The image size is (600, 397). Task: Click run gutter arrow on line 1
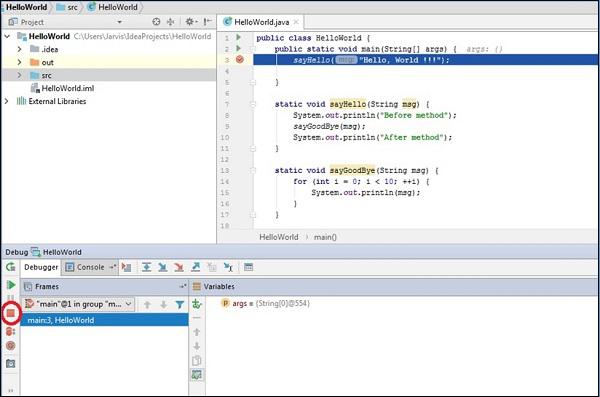[239, 38]
